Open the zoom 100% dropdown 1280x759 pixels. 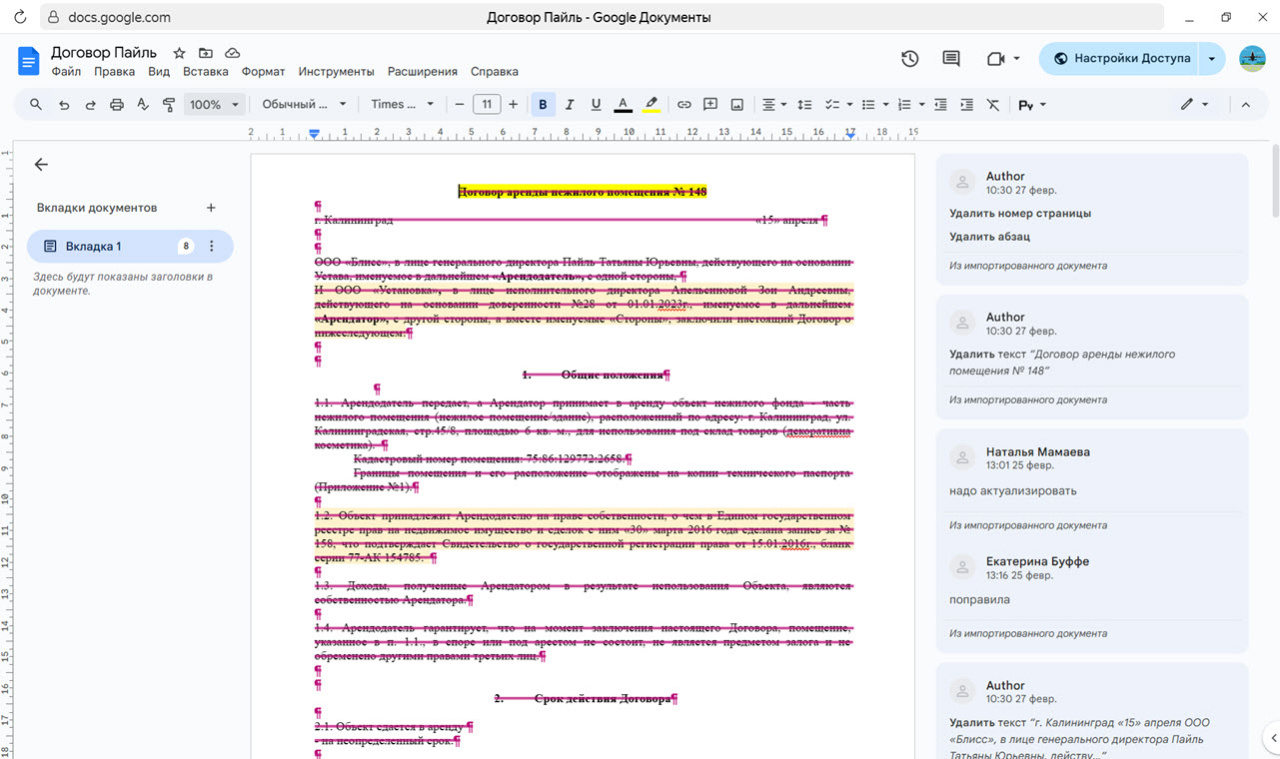(215, 104)
